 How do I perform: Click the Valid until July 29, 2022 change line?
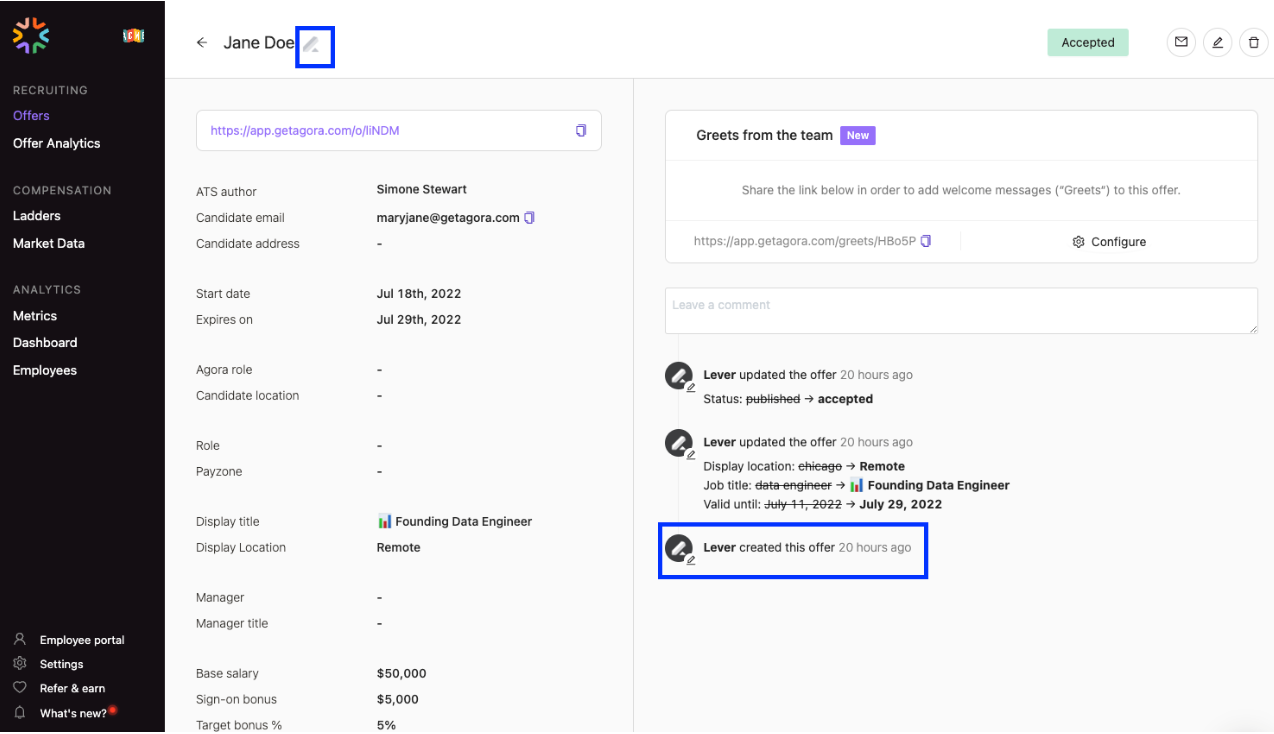(823, 504)
